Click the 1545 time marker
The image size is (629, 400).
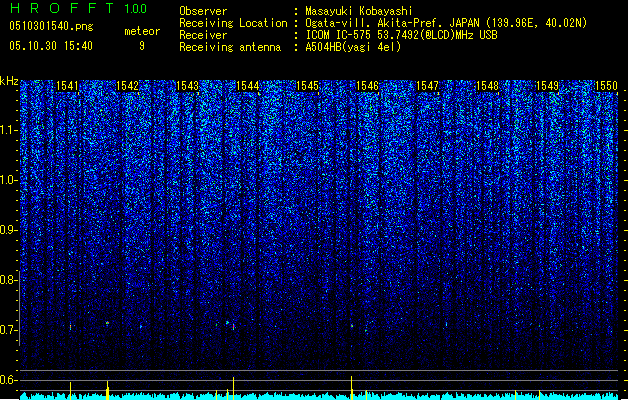(x=307, y=86)
